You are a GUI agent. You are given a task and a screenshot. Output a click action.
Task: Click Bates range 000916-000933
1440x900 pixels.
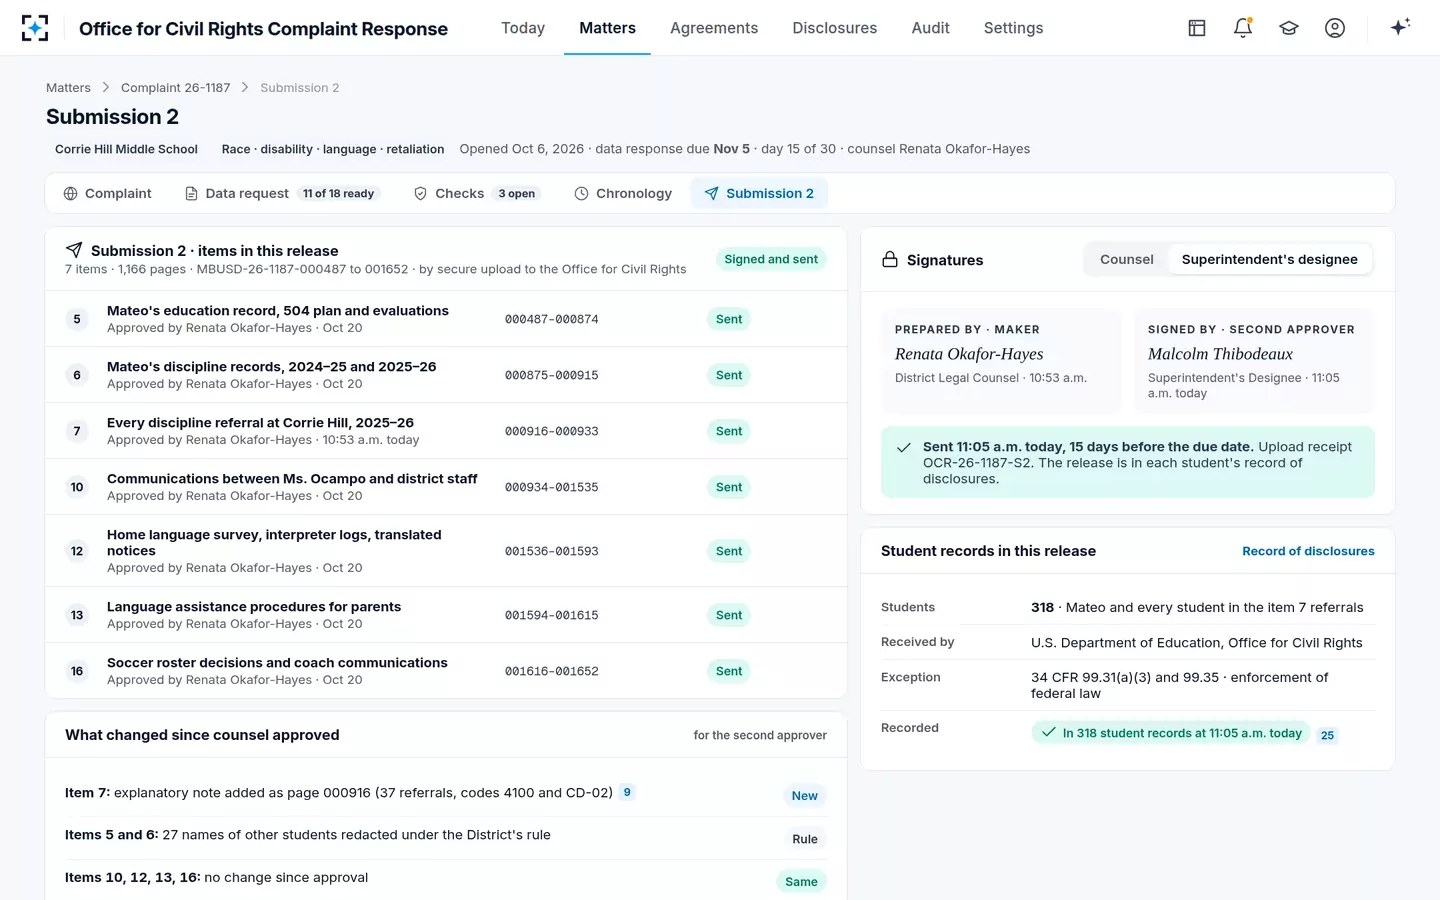(552, 431)
